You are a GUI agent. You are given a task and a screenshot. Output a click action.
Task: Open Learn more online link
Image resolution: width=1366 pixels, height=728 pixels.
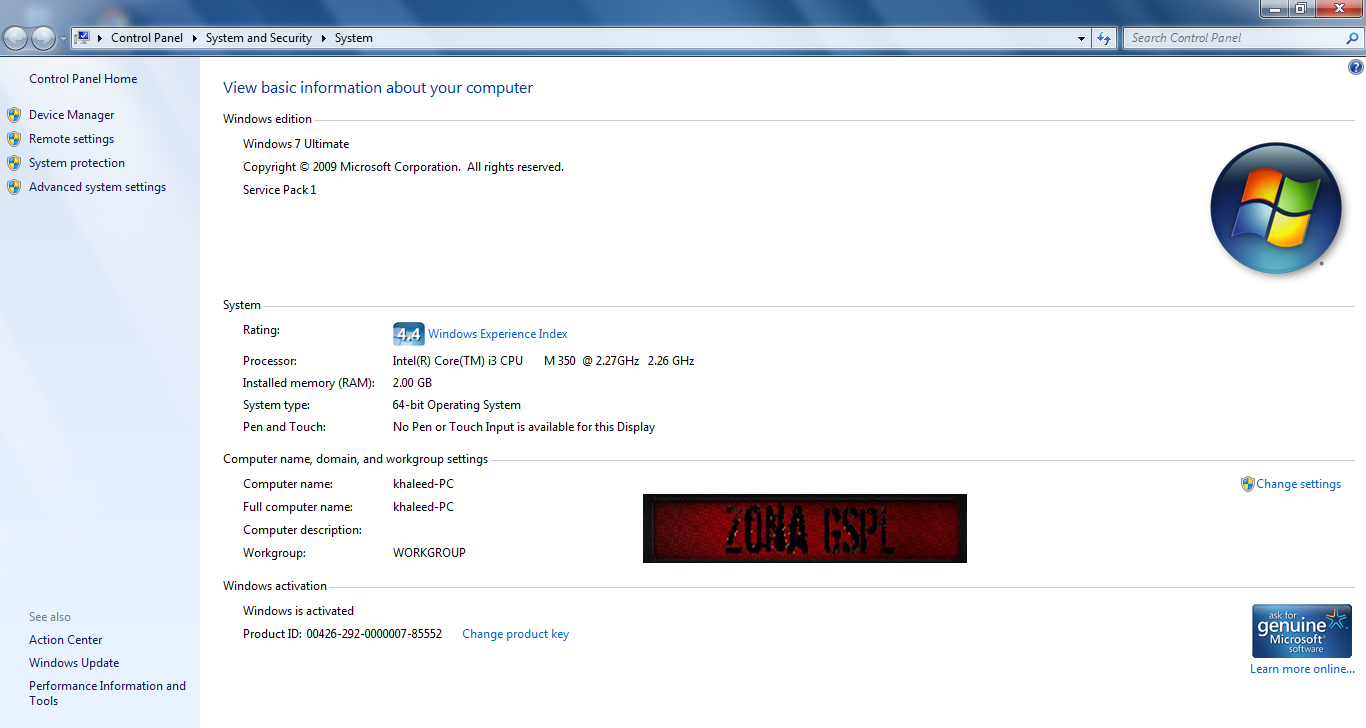pyautogui.click(x=1302, y=669)
